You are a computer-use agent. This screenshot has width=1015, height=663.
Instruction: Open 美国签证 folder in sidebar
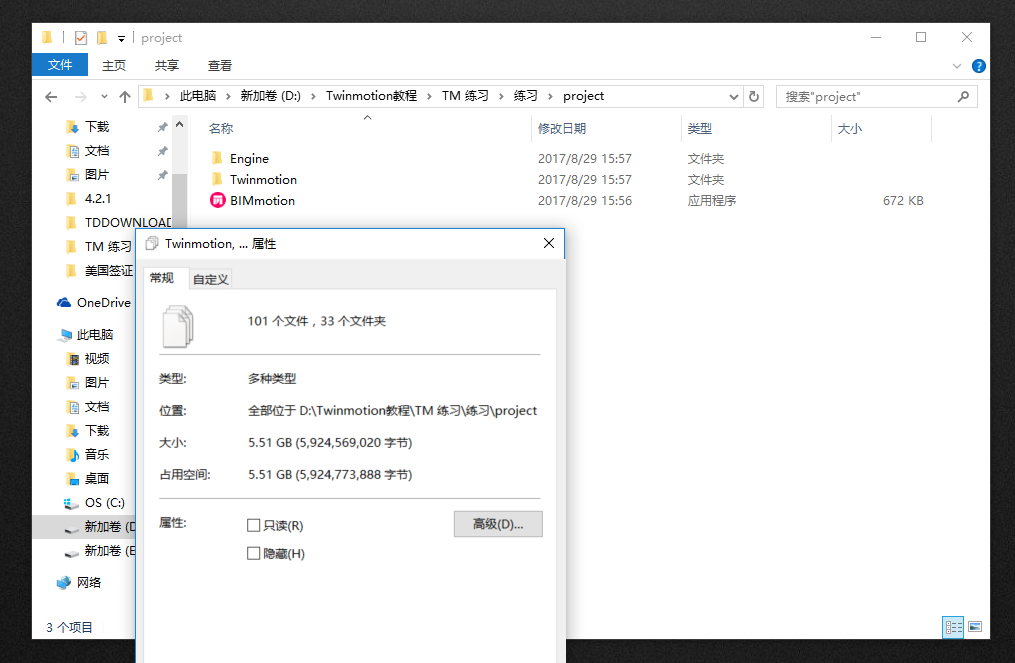99,271
